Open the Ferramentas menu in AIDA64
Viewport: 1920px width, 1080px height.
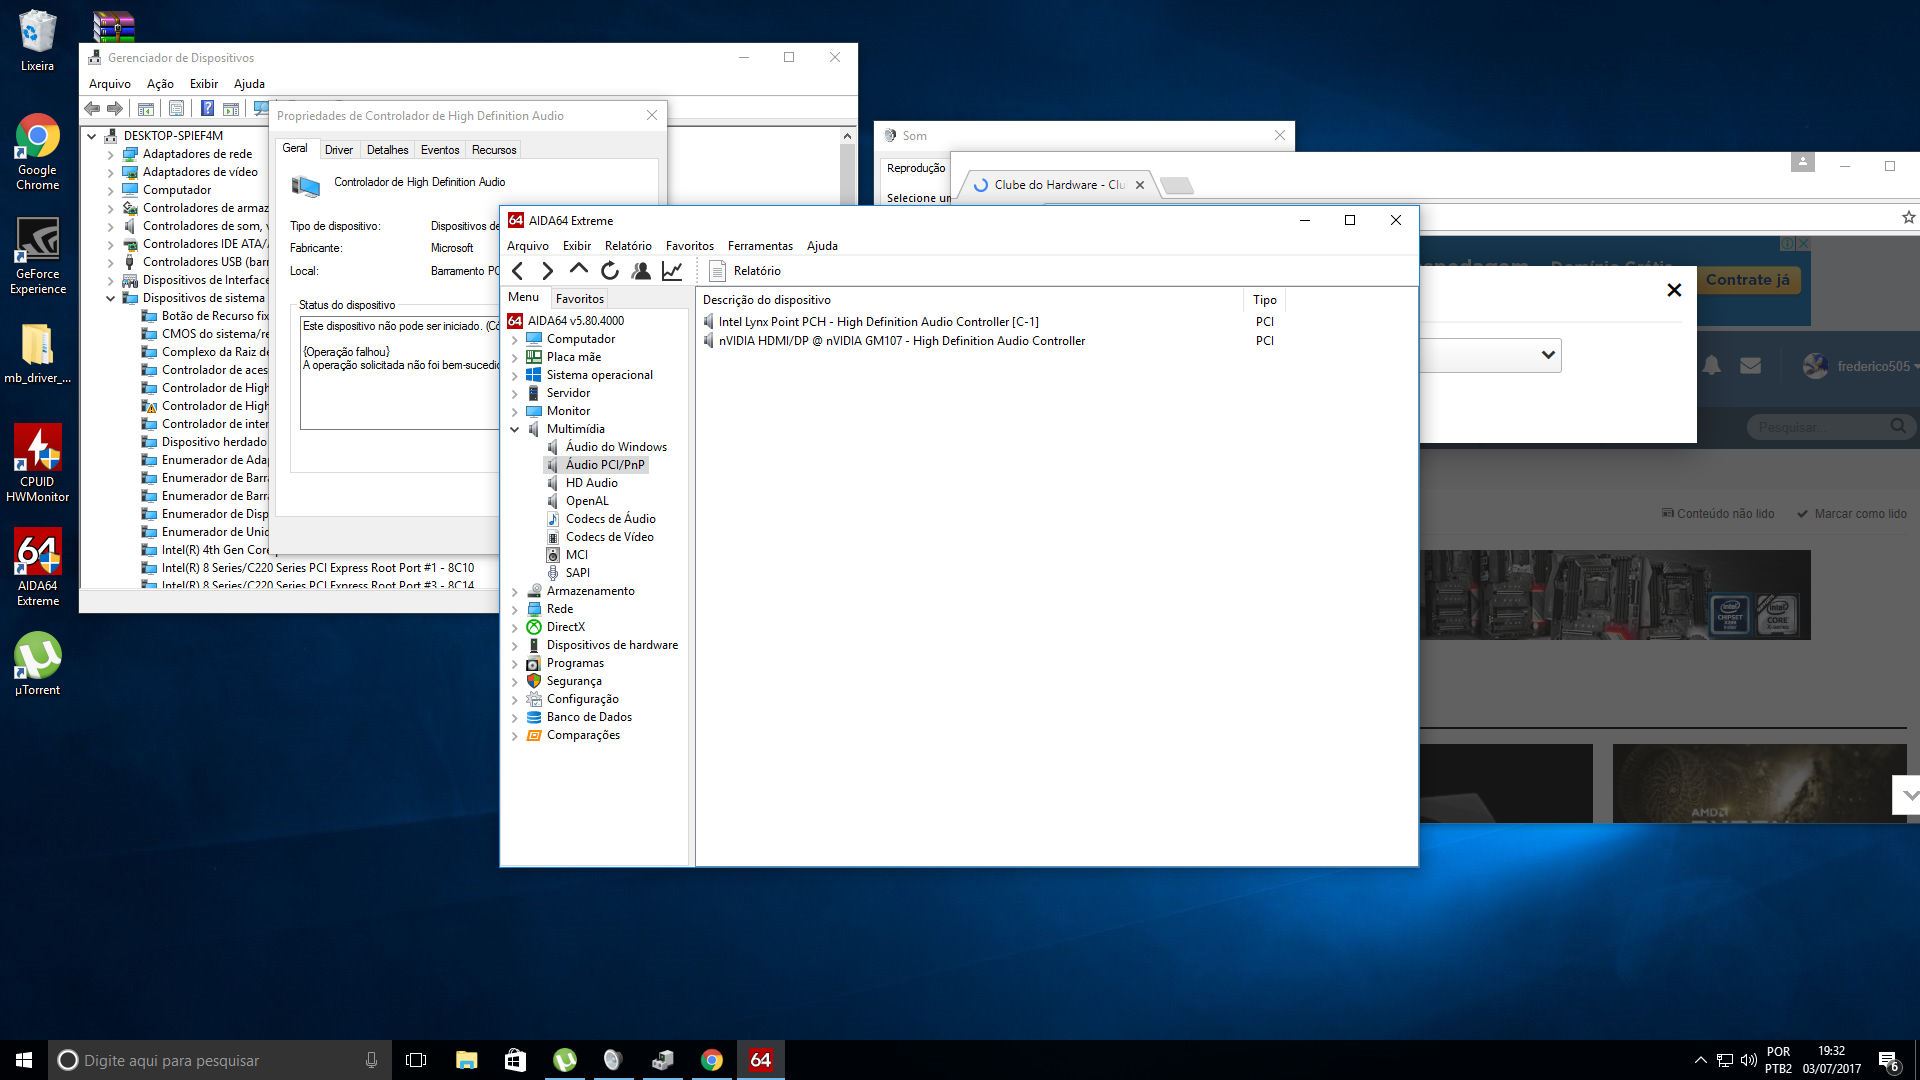tap(760, 246)
